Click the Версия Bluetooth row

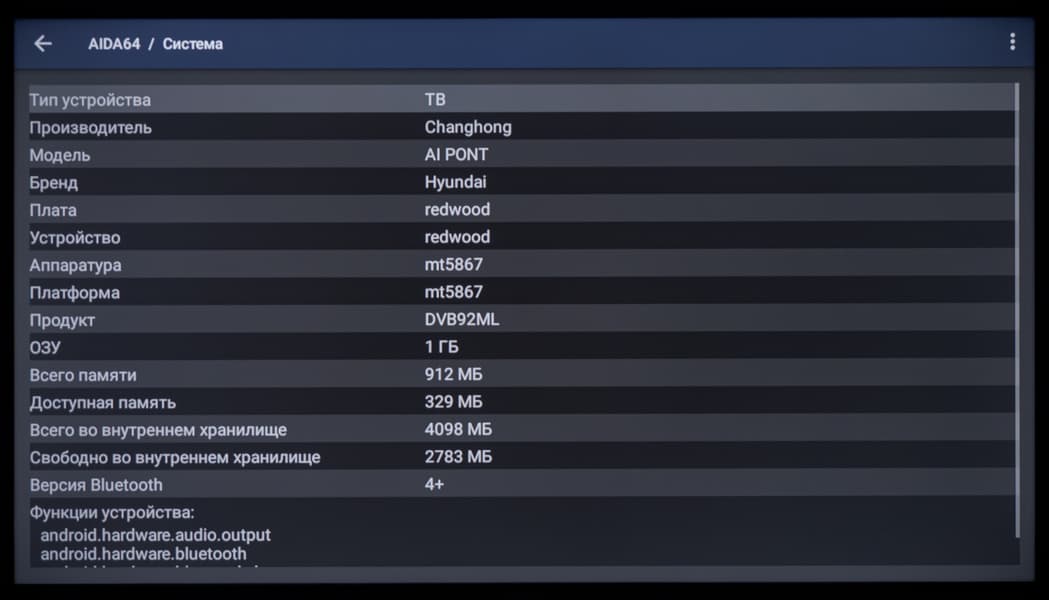tap(520, 485)
